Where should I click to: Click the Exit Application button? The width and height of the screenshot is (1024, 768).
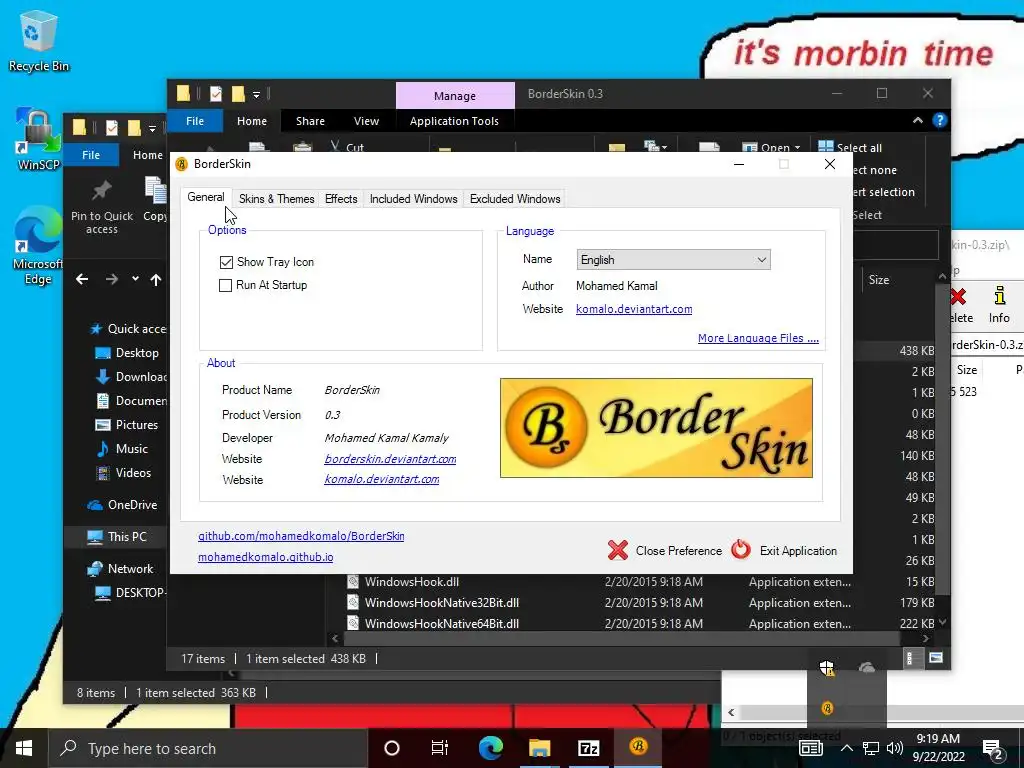point(784,551)
